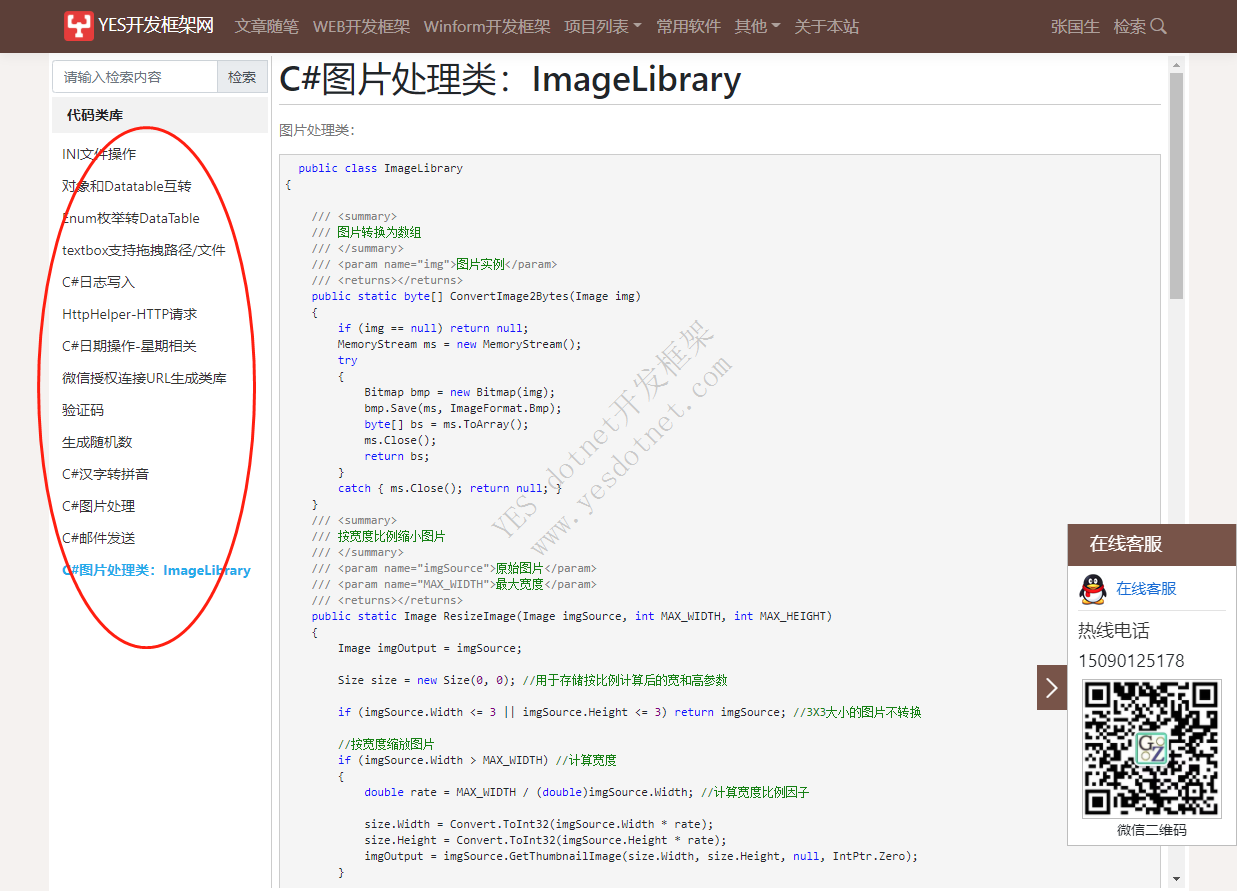Expand the 项目列表 dropdown menu
The image size is (1237, 891).
coord(602,26)
